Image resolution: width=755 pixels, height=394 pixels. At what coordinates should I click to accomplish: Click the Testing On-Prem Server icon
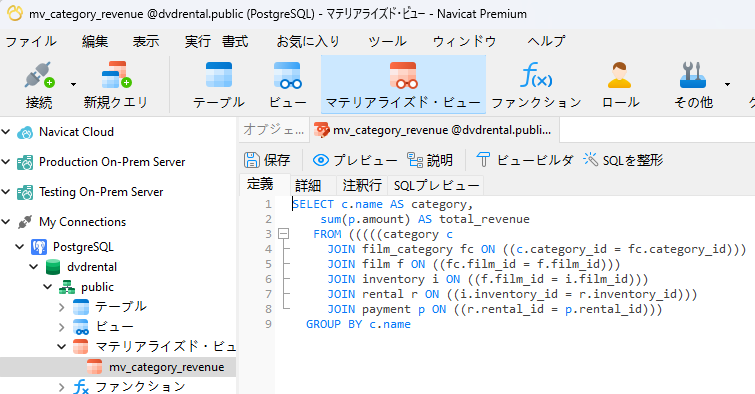click(x=25, y=192)
